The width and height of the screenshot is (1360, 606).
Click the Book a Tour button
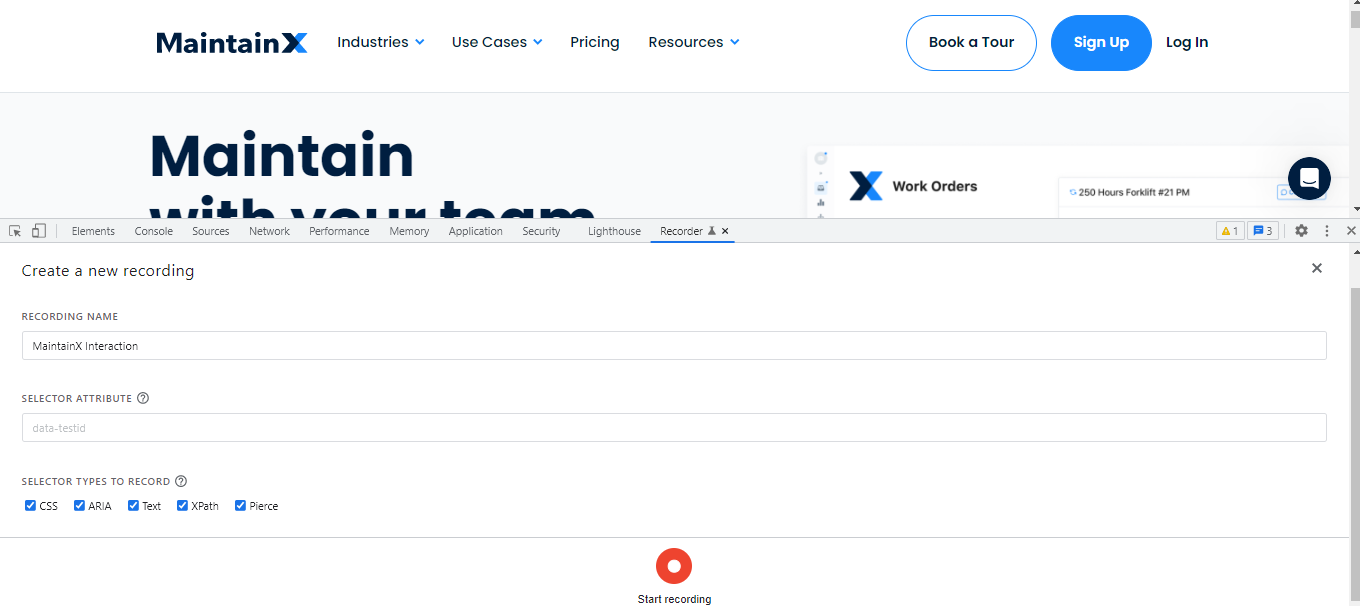click(x=971, y=43)
